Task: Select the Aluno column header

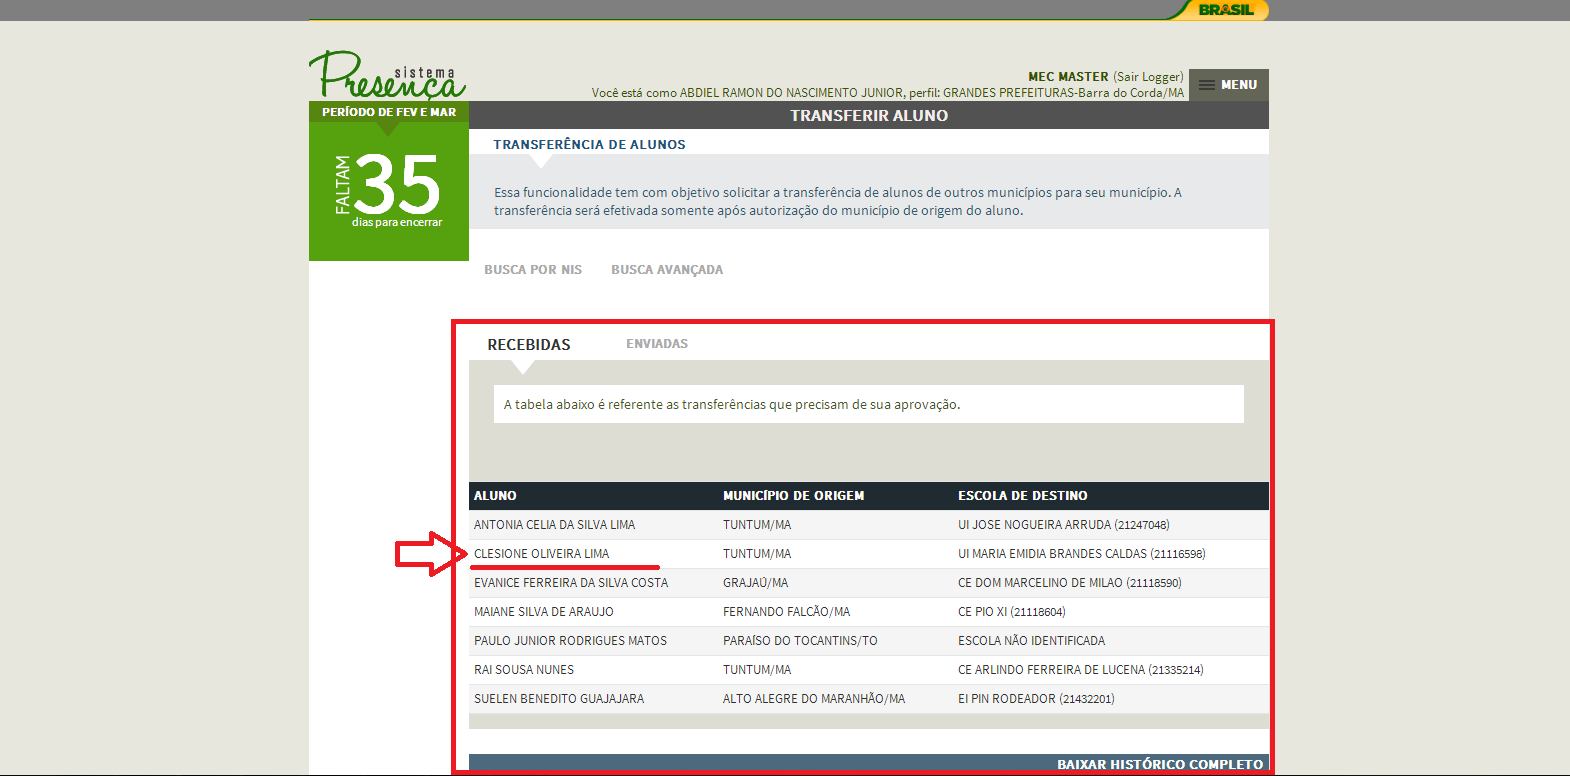Action: (x=495, y=496)
